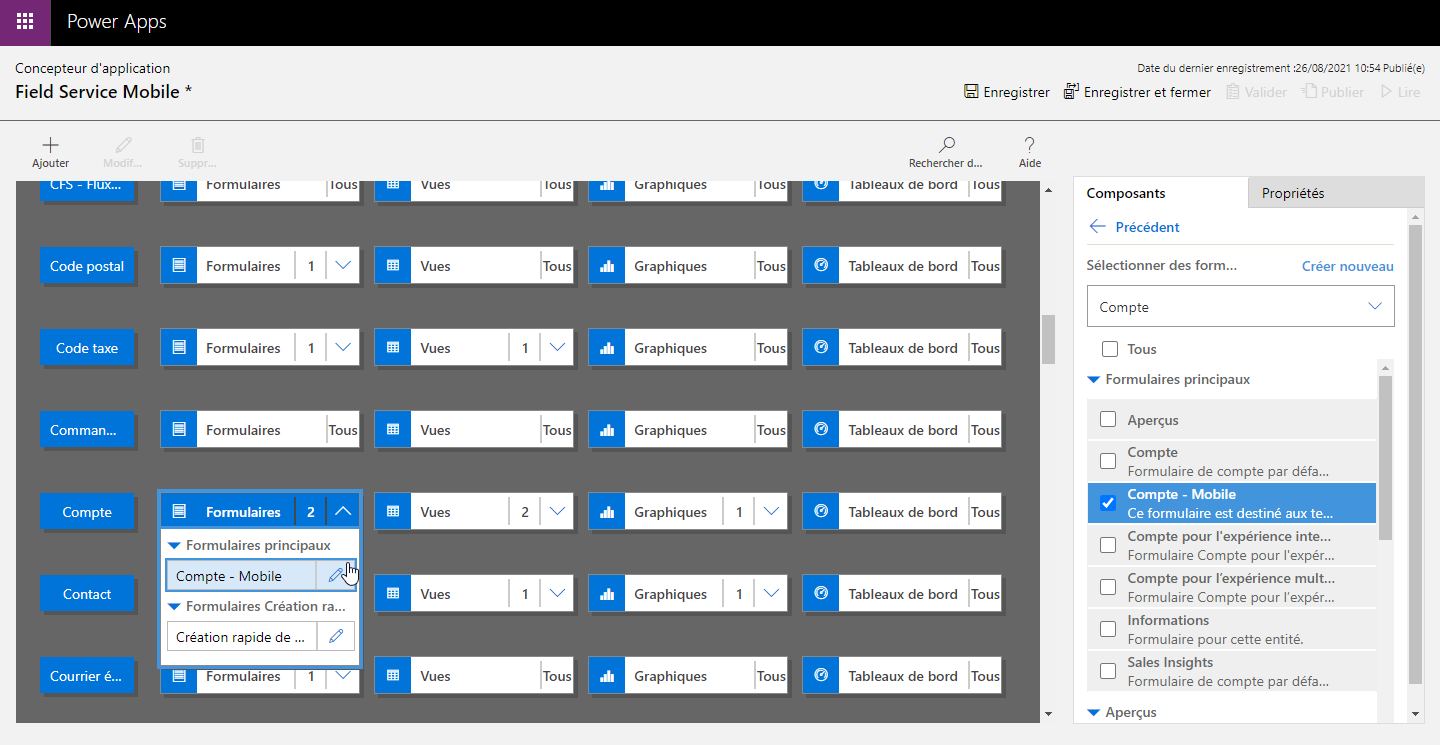
Task: Click Enregistrer et fermer
Action: pyautogui.click(x=1137, y=92)
